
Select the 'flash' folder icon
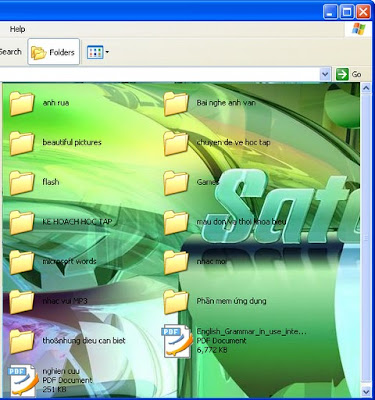22,183
